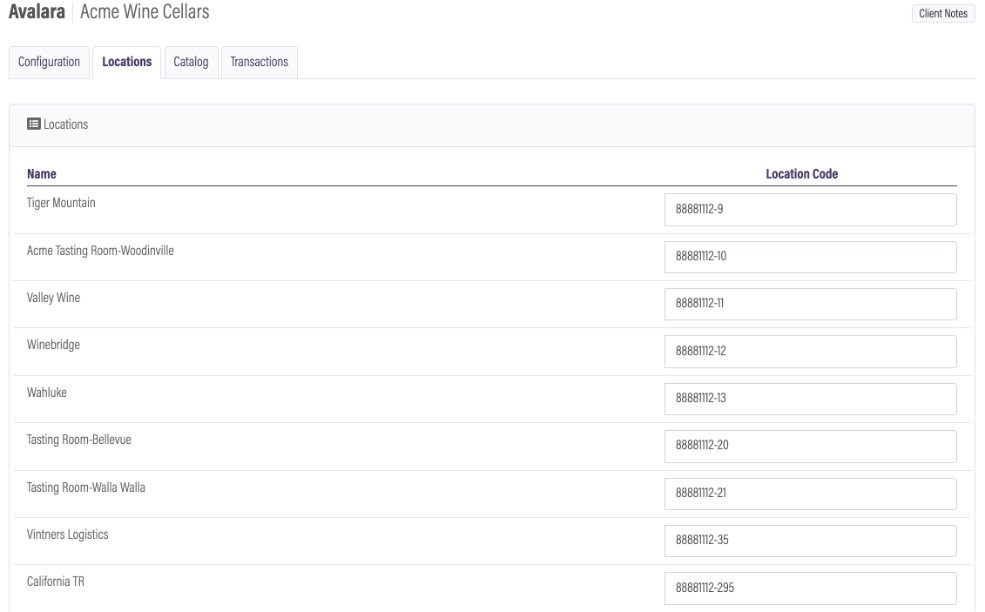Click the Tasting Room-Bellevue name

79,440
